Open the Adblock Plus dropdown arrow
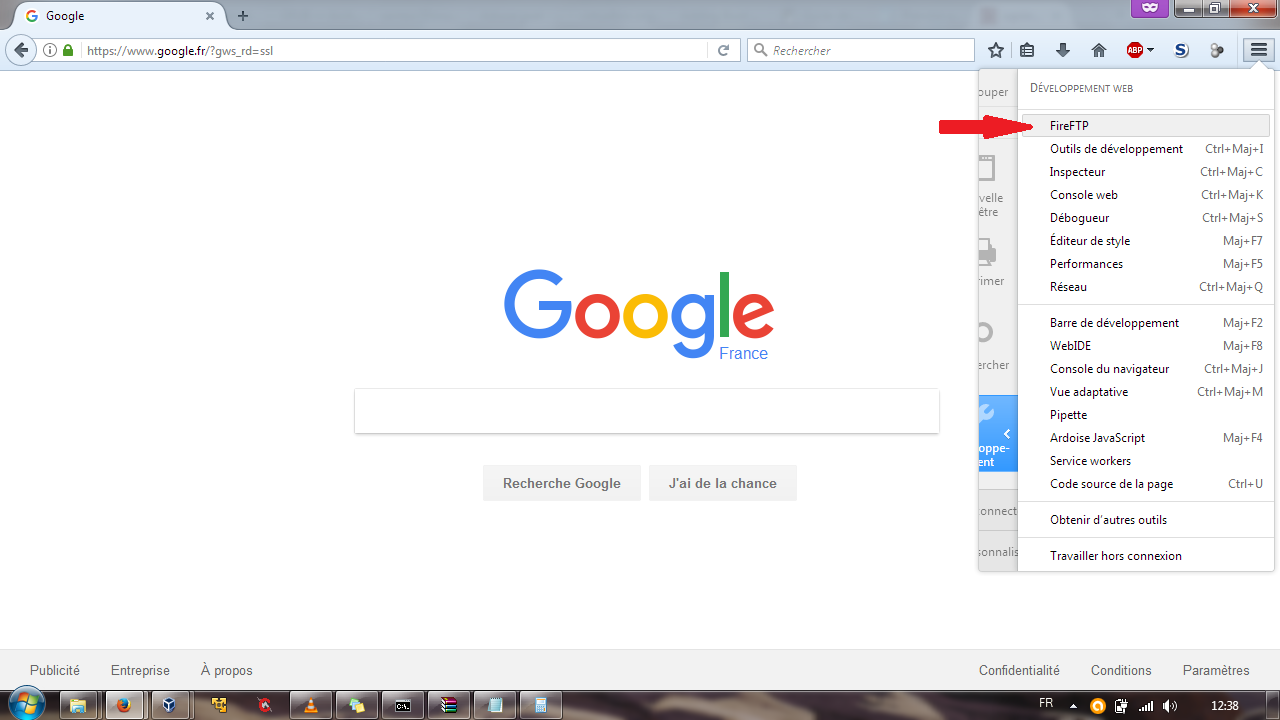This screenshot has width=1280, height=720. click(1151, 50)
